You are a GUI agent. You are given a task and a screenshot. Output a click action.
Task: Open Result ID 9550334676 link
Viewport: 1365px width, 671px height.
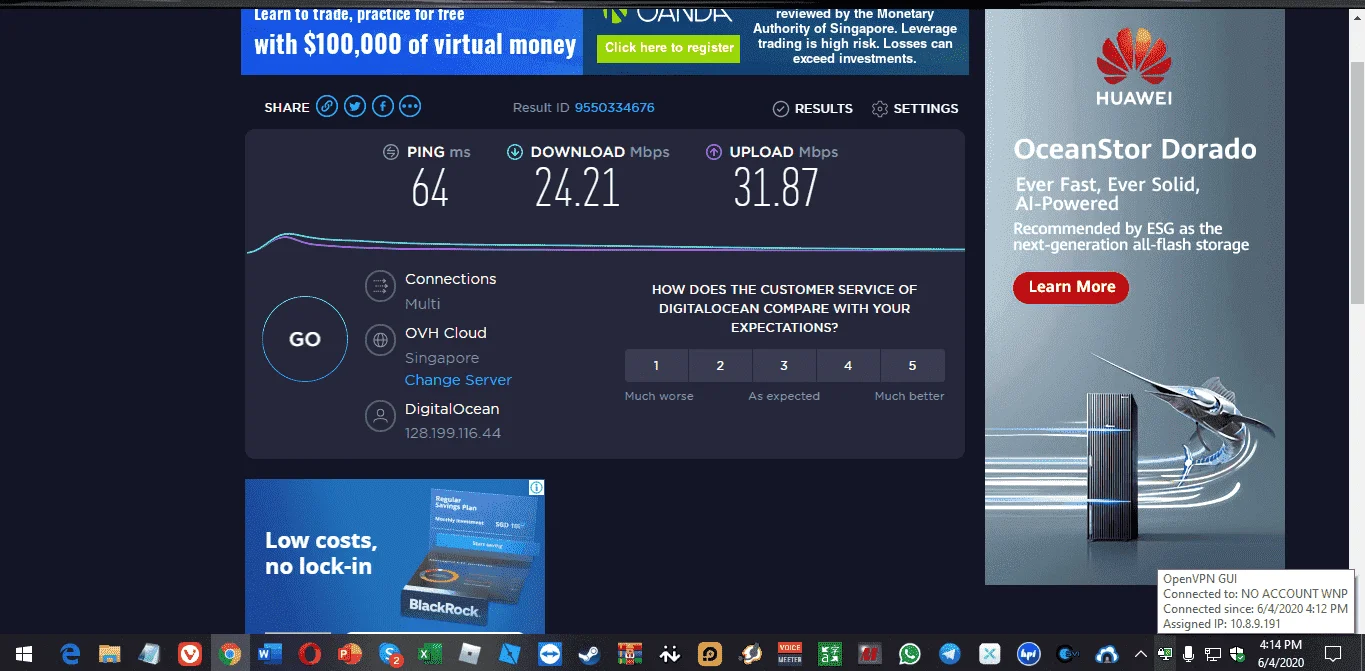click(x=615, y=108)
